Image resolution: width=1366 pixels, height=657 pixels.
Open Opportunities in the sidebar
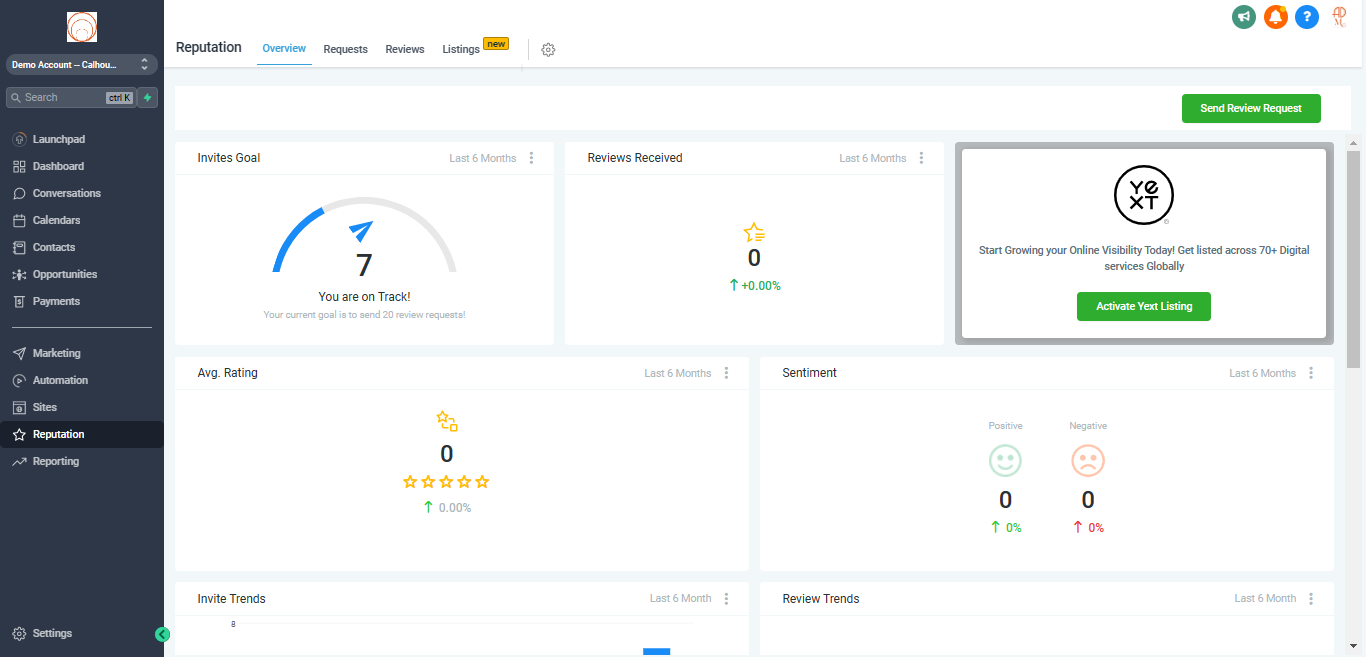(64, 274)
